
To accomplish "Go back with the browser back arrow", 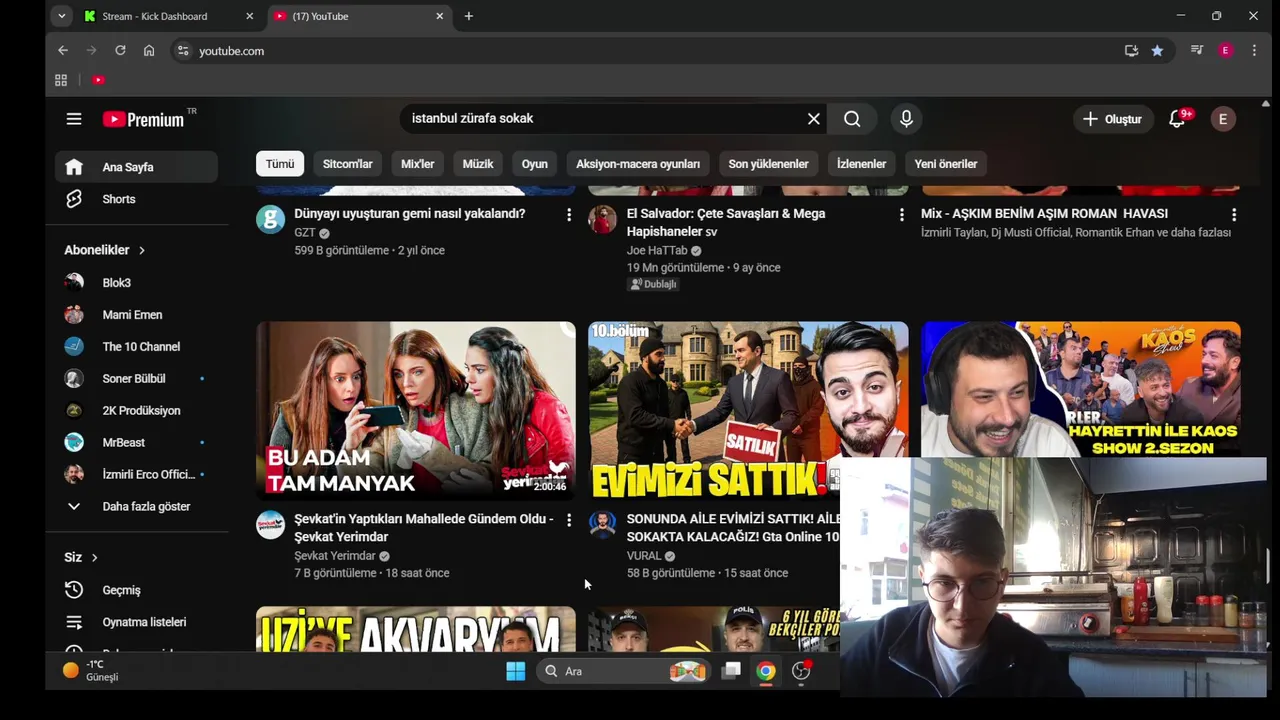I will [x=63, y=50].
